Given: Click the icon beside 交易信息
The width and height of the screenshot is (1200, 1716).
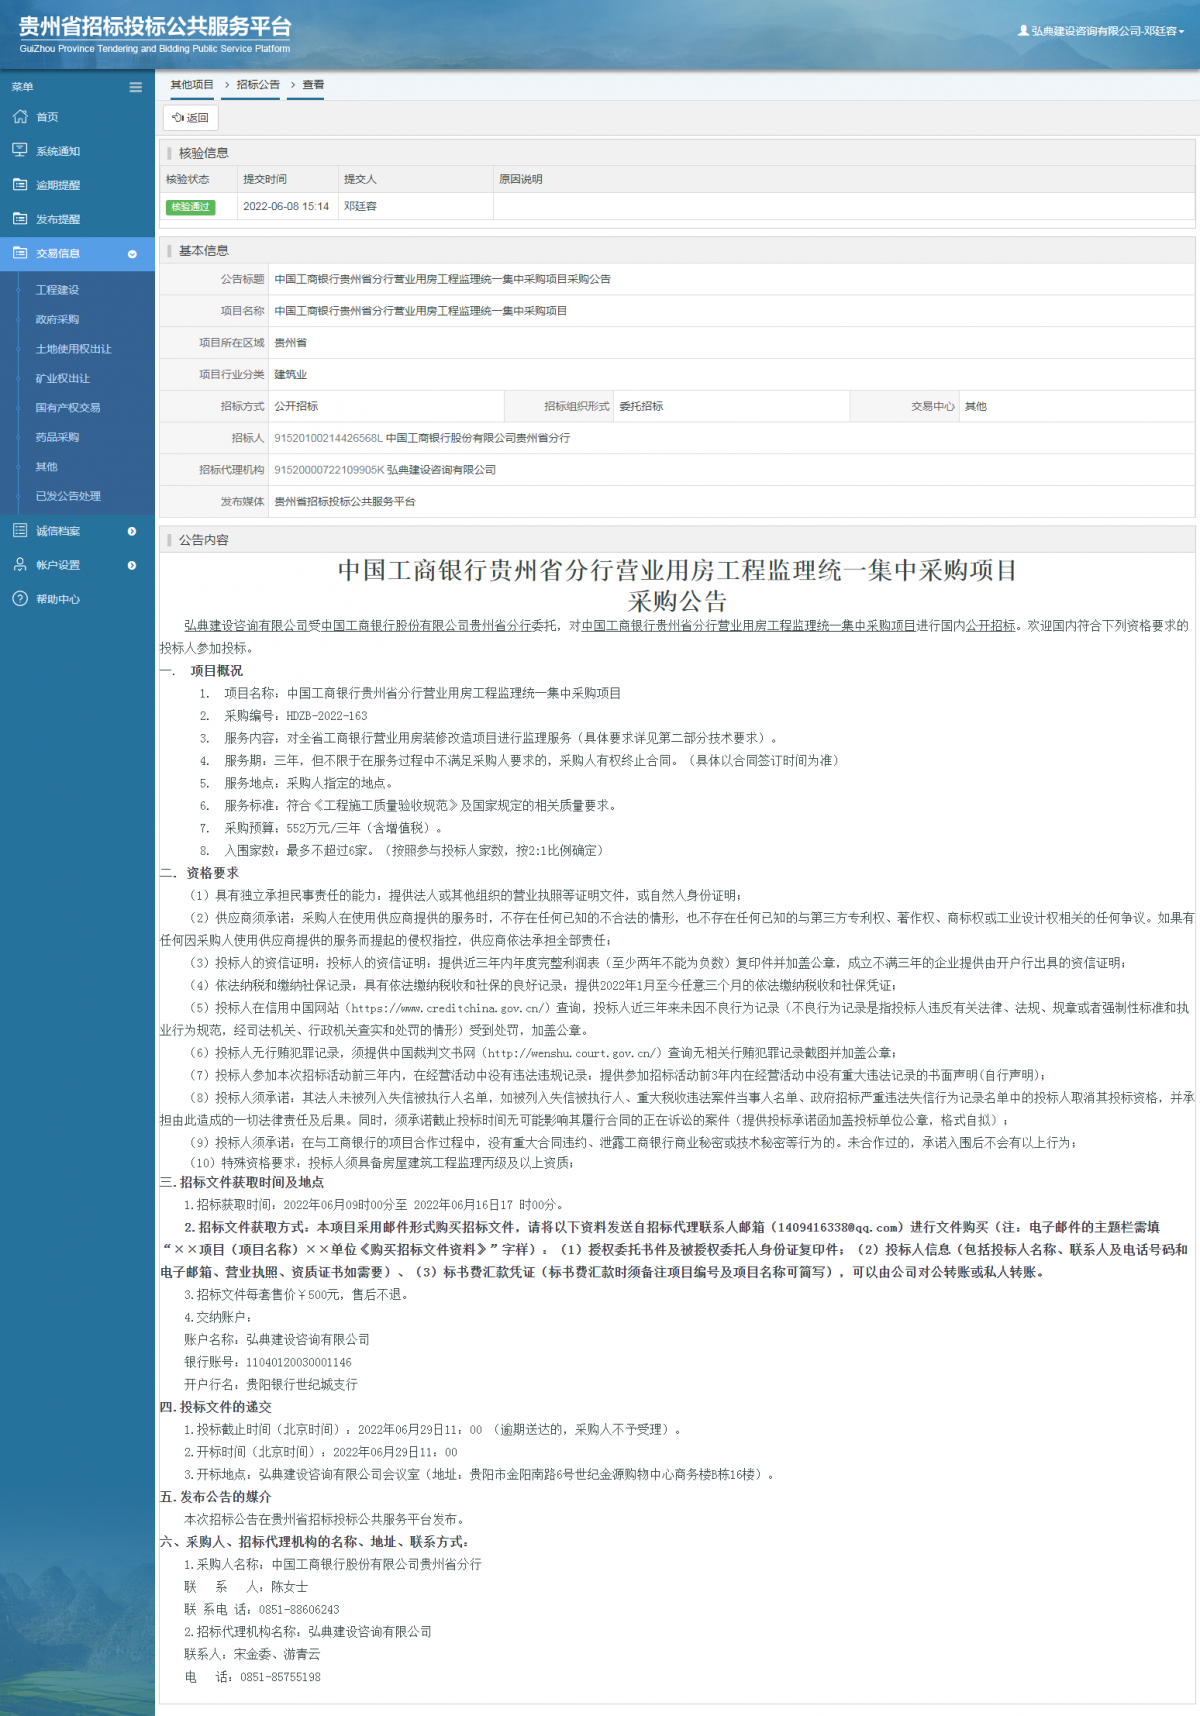Looking at the screenshot, I should pyautogui.click(x=20, y=253).
